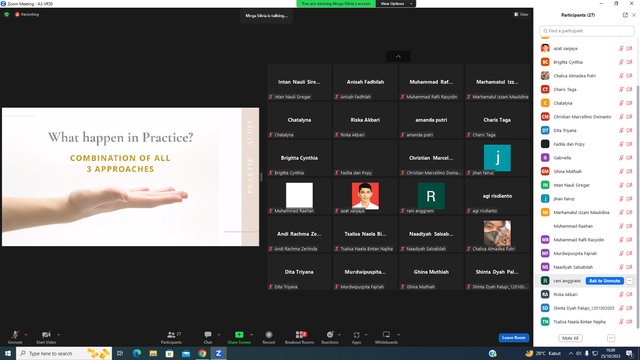Viewport: 640px width, 360px height.
Task: Open more options next to Mute All
Action: click(x=611, y=338)
